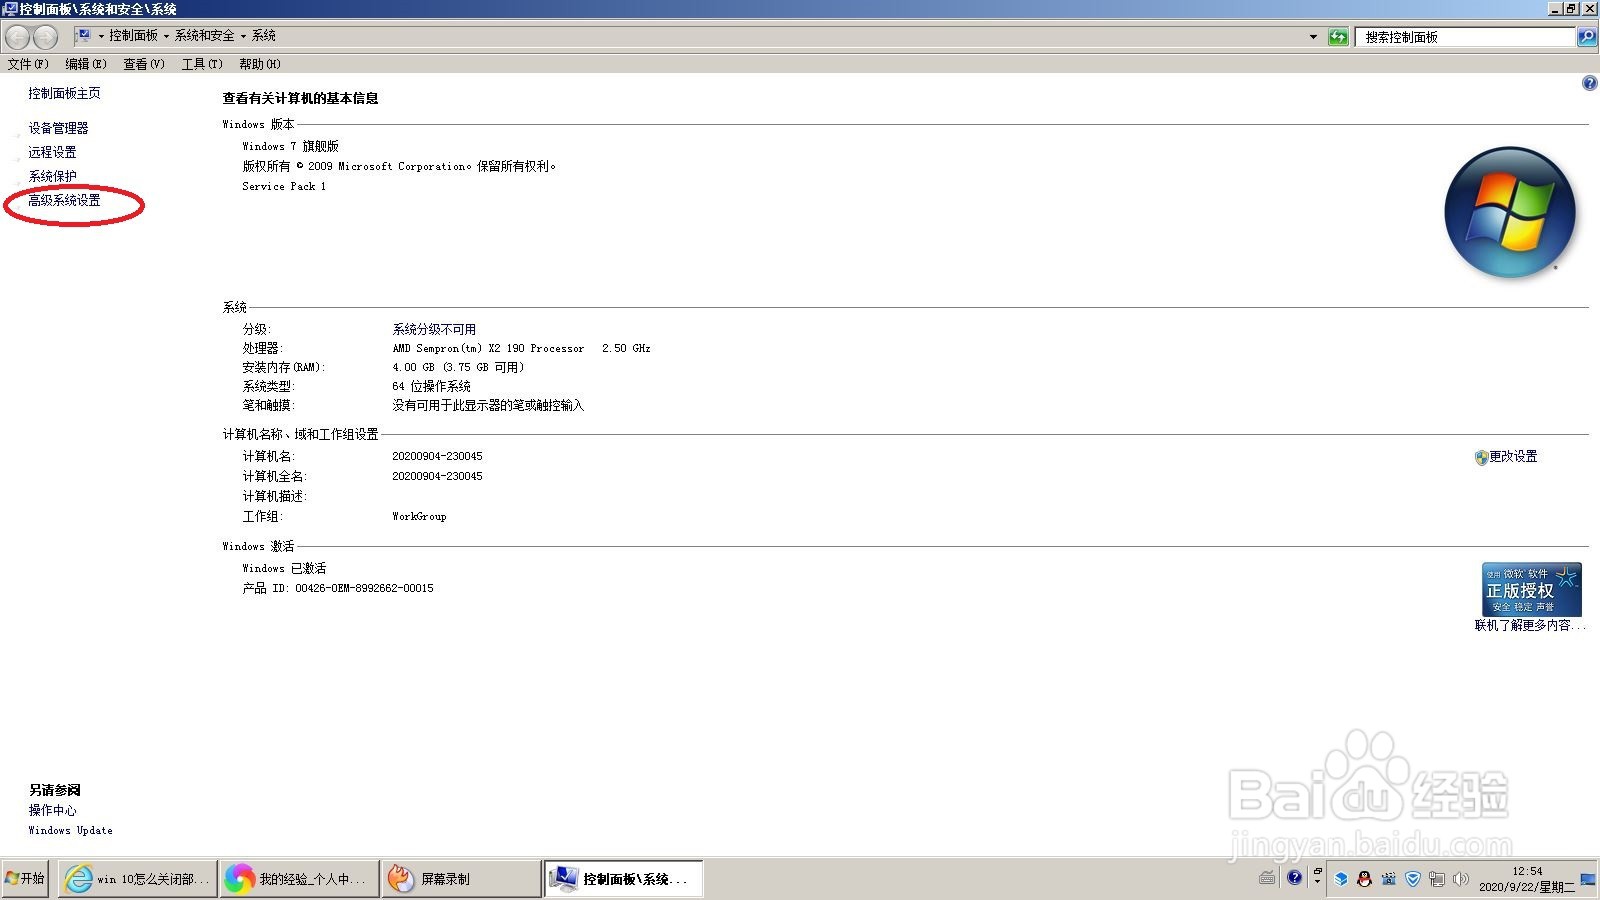Click 系统分级不可用 rating link
1600x900 pixels.
(434, 329)
